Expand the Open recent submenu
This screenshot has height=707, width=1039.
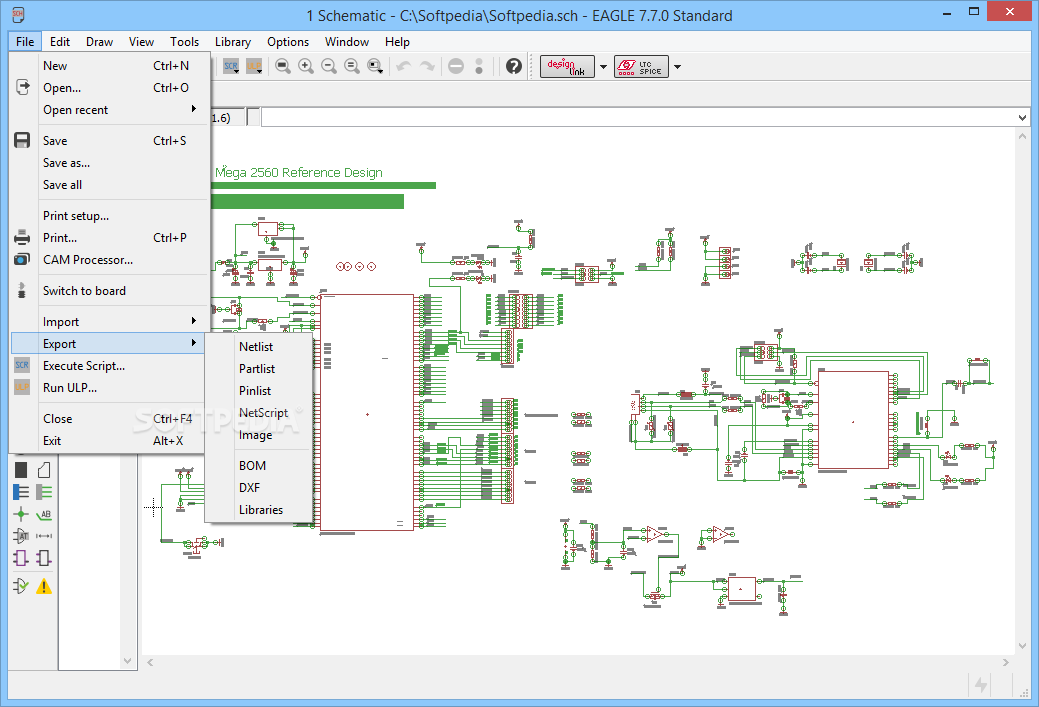[x=193, y=109]
